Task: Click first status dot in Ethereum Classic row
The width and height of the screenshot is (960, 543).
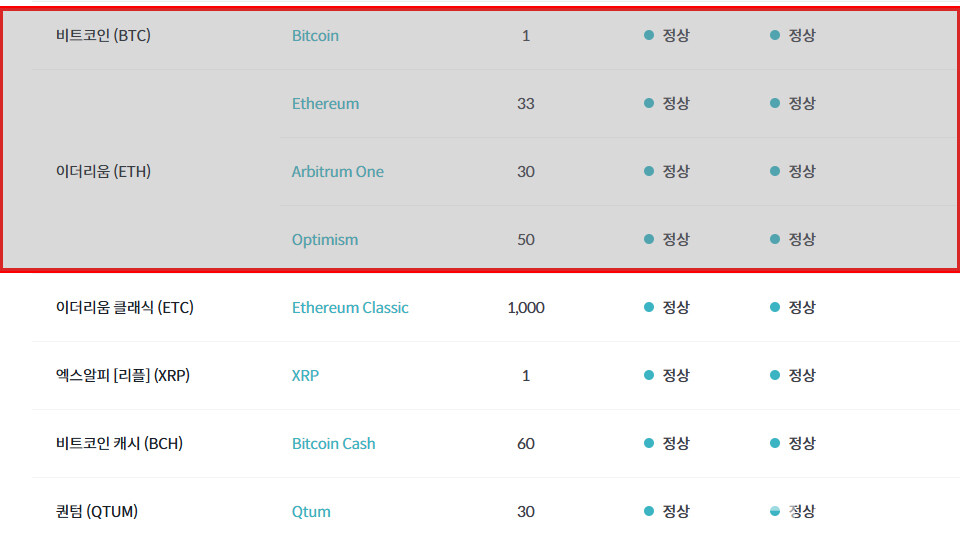Action: 649,307
